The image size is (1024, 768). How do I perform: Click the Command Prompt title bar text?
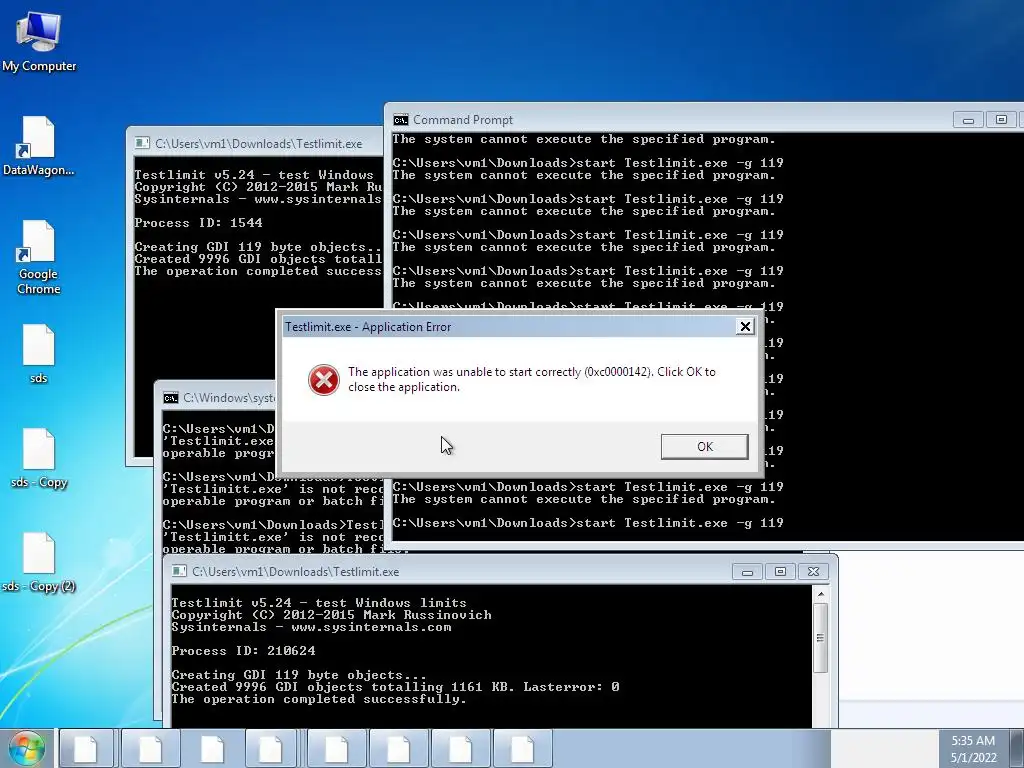462,120
